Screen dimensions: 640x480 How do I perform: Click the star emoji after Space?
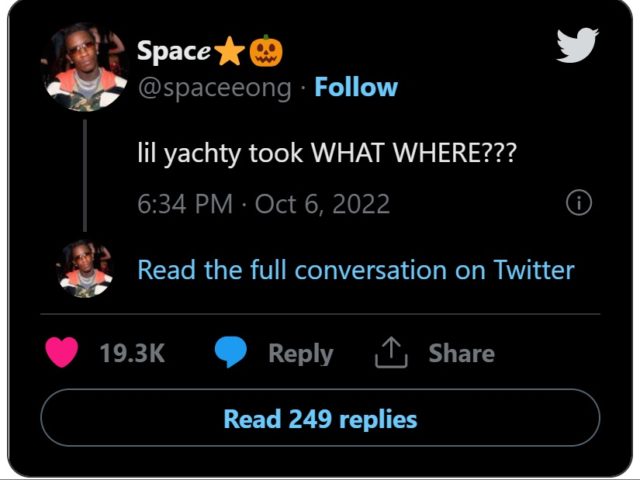(x=230, y=49)
